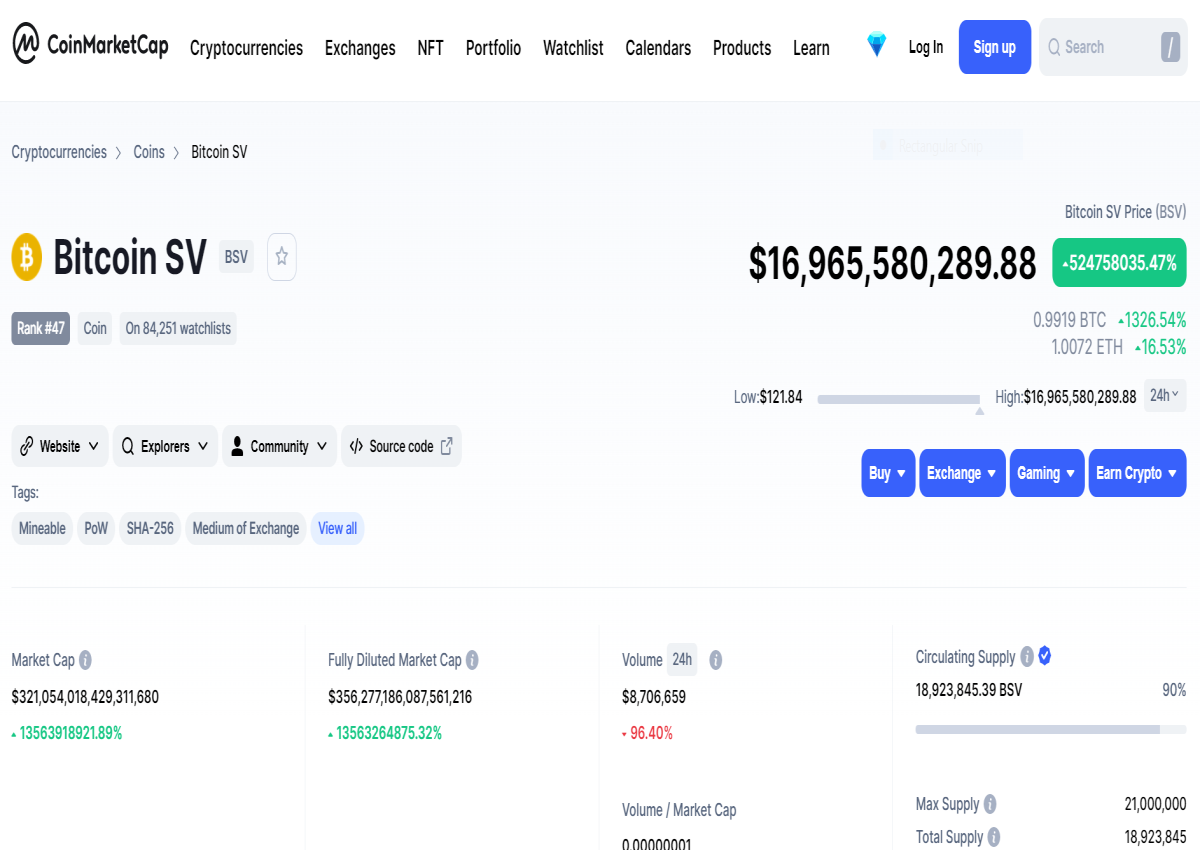Click the 0.9919 BTC price value

pyautogui.click(x=1070, y=320)
